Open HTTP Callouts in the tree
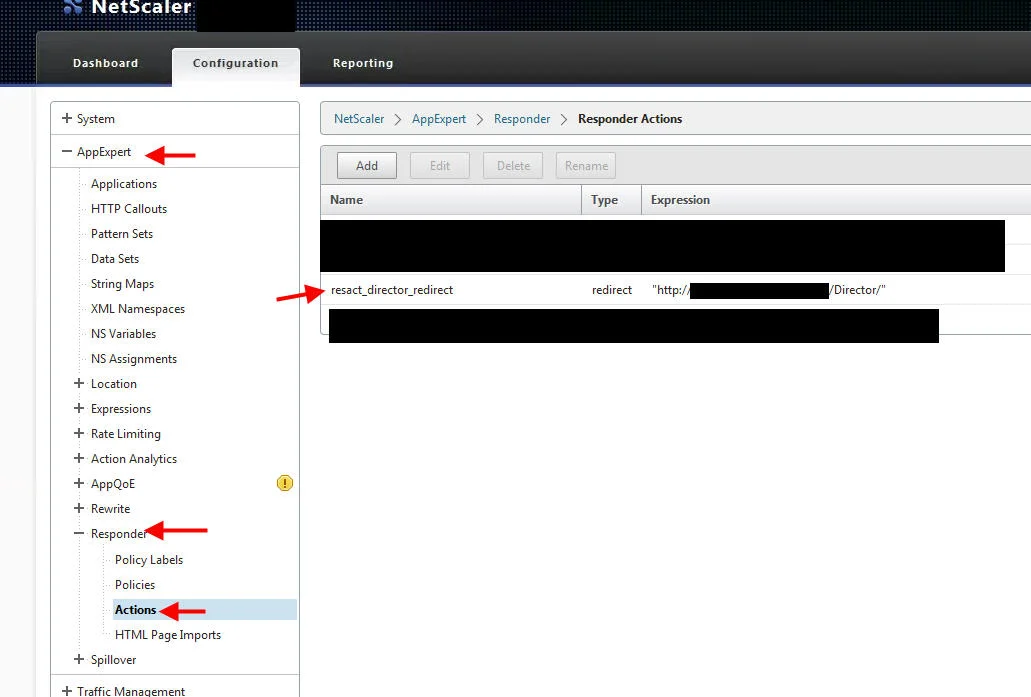The width and height of the screenshot is (1031, 697). coord(129,208)
